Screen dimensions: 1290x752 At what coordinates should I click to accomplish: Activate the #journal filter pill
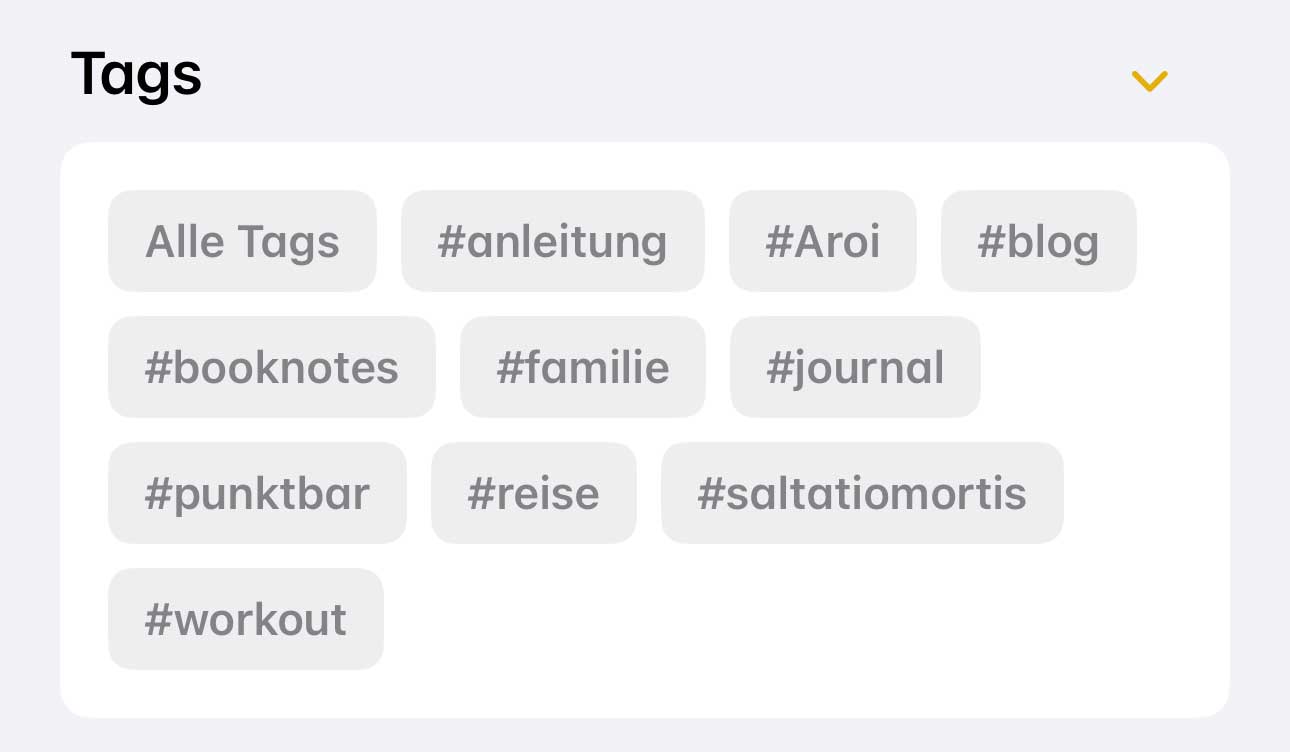[x=855, y=367]
